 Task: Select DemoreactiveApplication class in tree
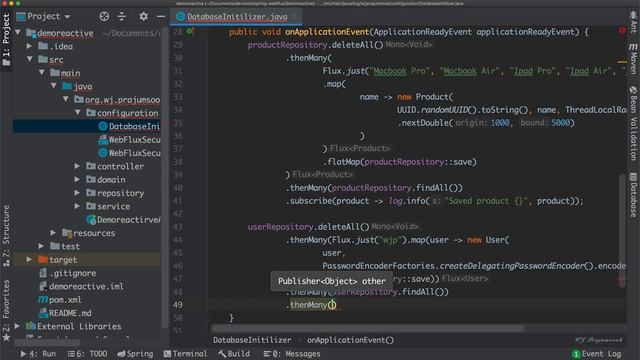tap(124, 220)
